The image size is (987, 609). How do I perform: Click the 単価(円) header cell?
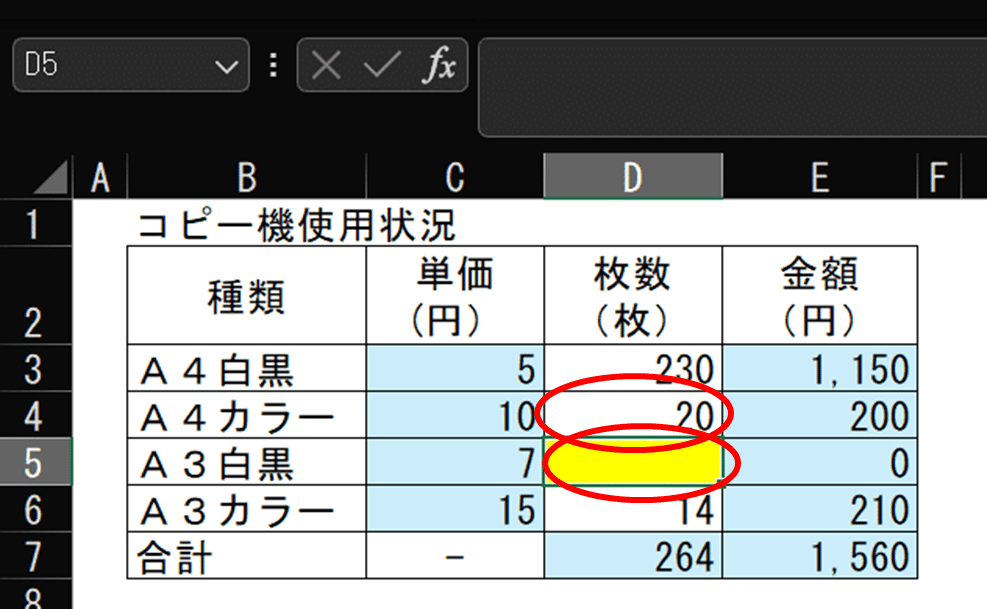[455, 295]
